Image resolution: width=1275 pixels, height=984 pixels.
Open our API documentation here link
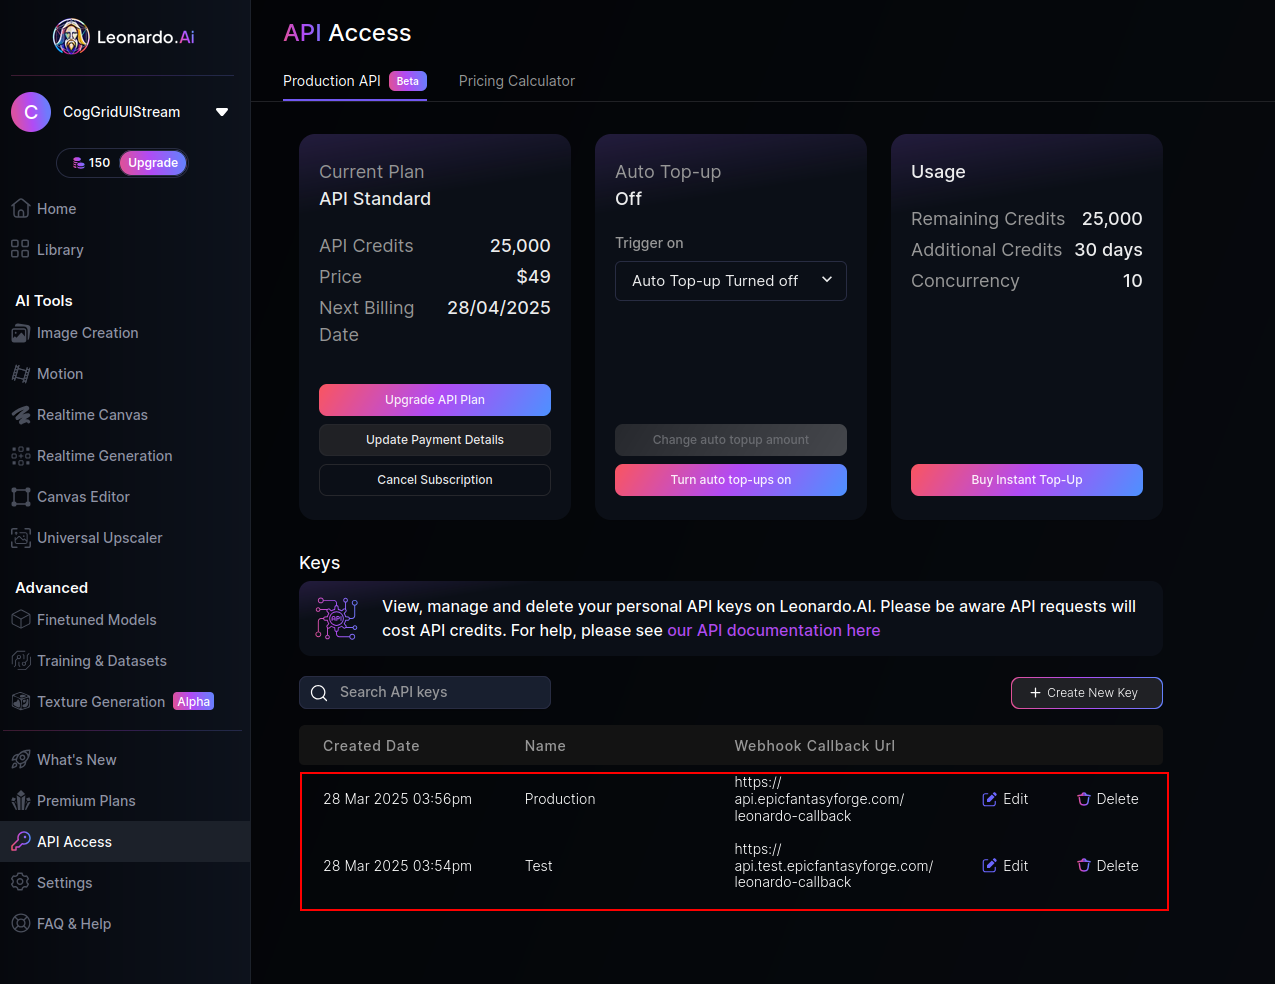[x=774, y=630]
